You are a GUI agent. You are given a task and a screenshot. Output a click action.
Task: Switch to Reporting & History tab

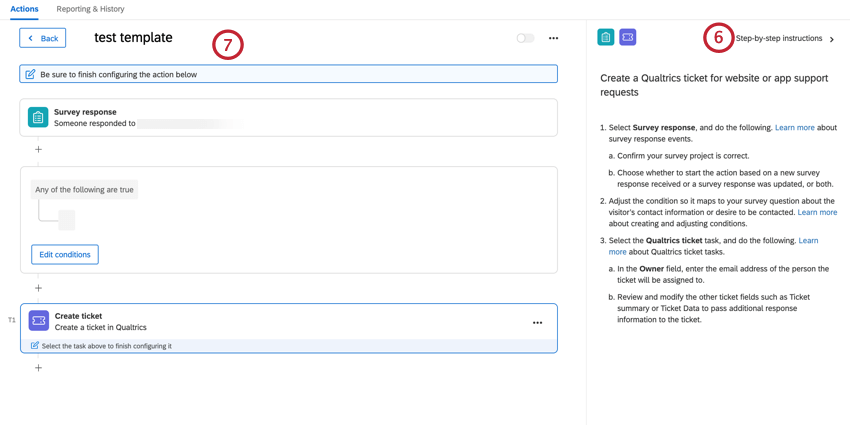click(91, 9)
